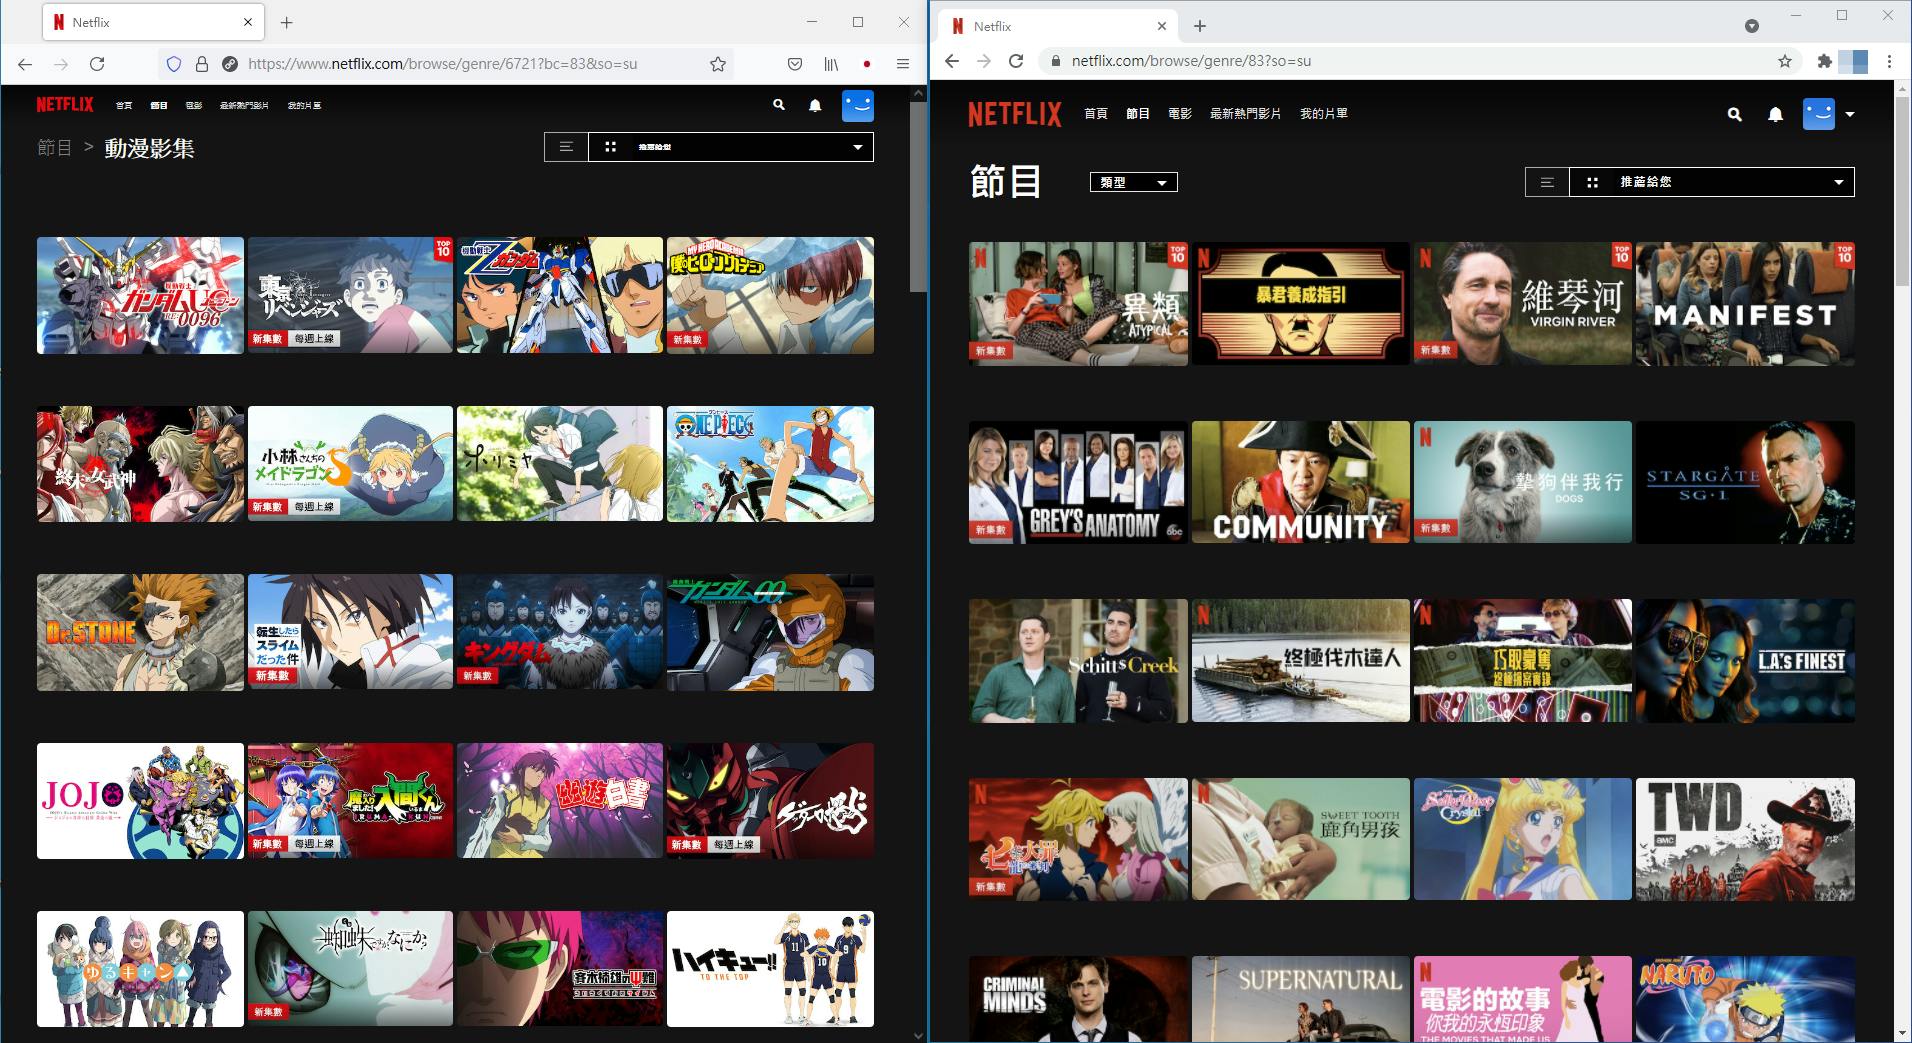Click the search magnifier in left Netflix window
The height and width of the screenshot is (1043, 1912).
point(779,105)
